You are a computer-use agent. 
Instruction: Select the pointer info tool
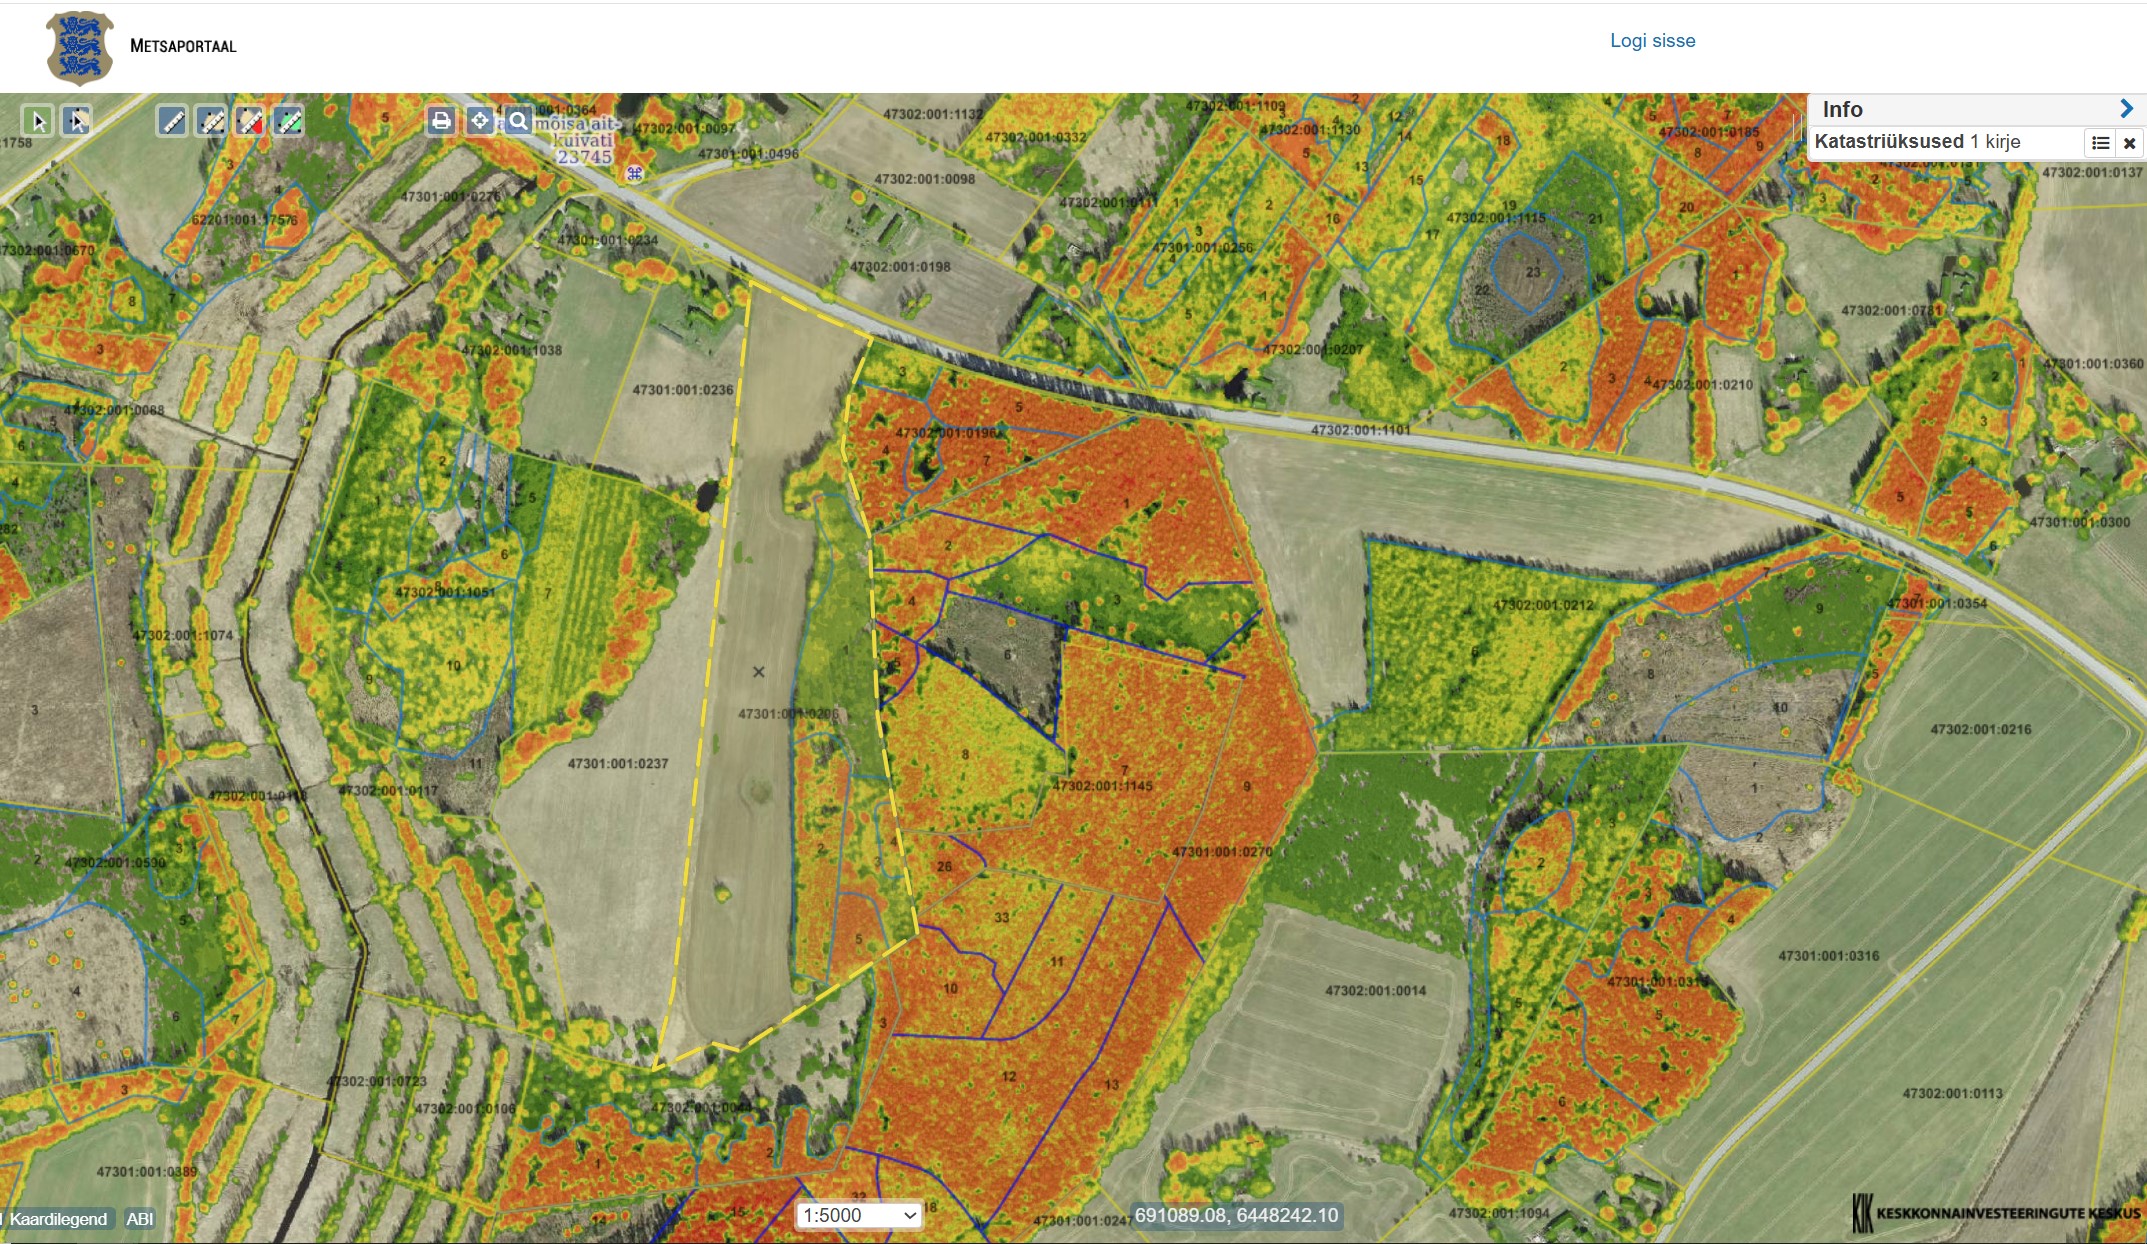pos(38,121)
